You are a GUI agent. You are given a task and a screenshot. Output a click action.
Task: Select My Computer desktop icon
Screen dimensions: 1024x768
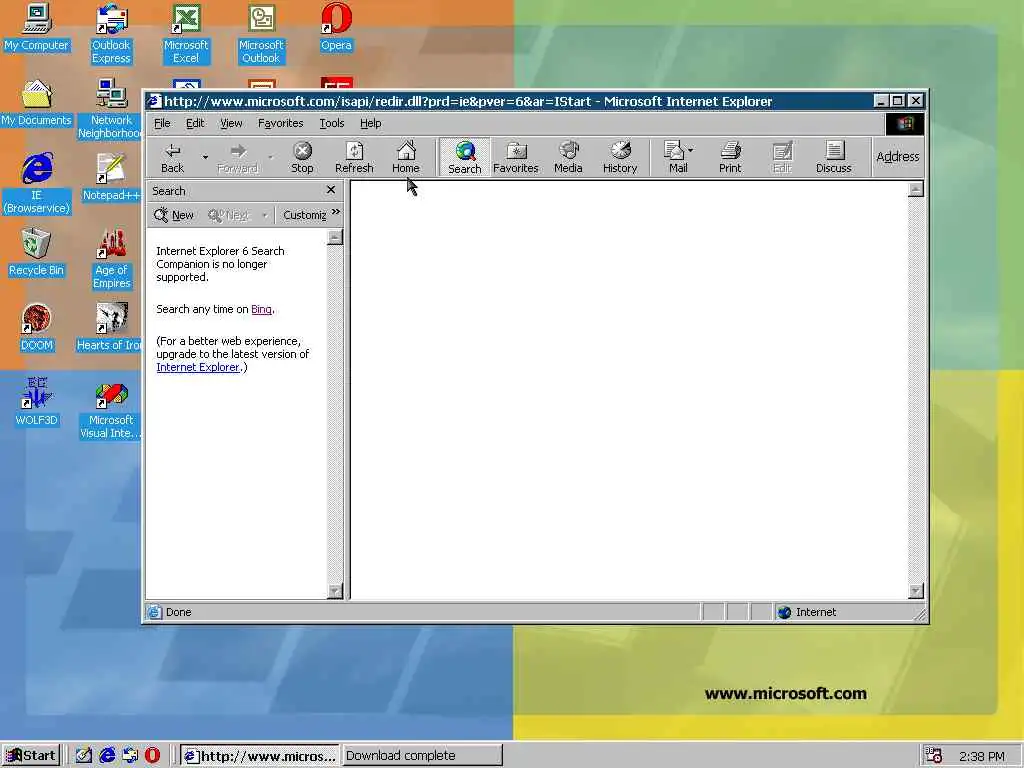tap(37, 27)
